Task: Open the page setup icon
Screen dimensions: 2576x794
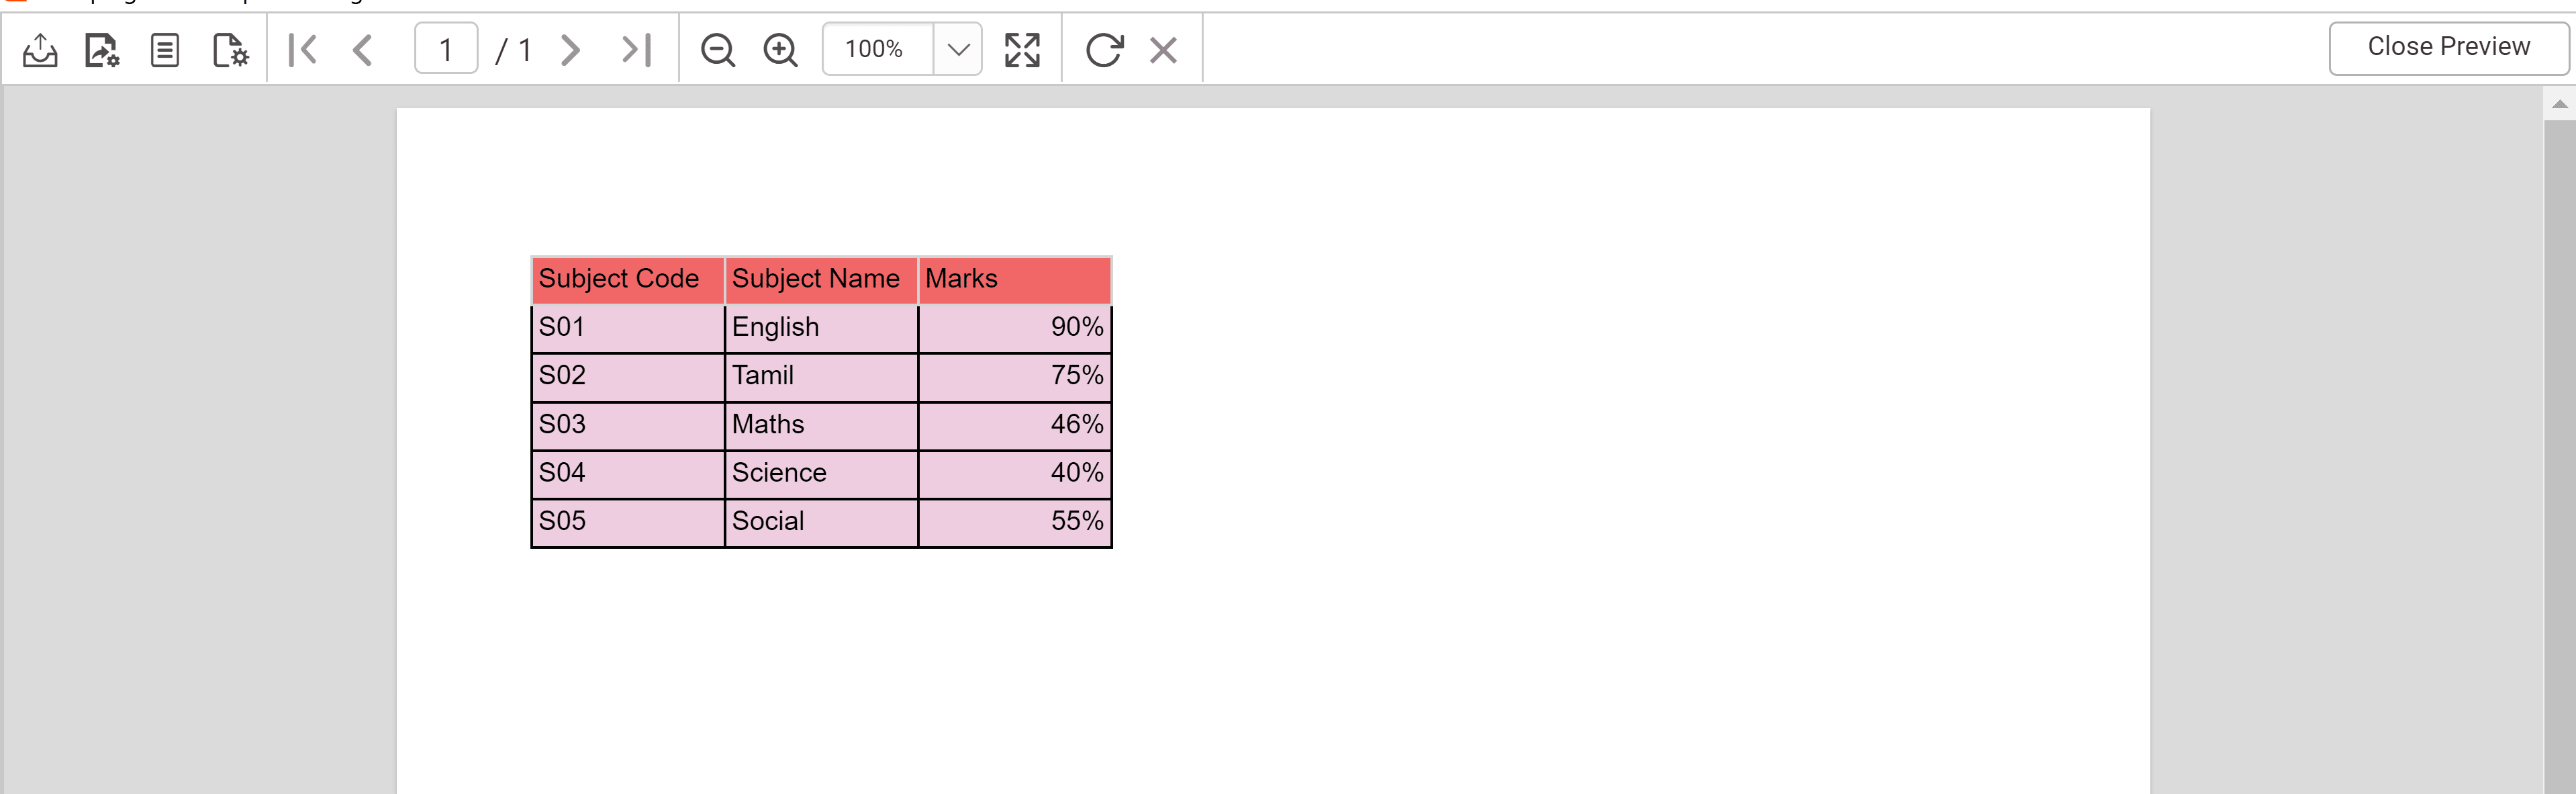Action: [x=230, y=50]
